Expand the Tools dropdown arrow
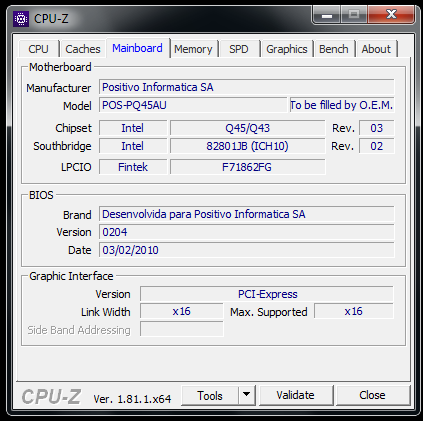 coord(247,396)
